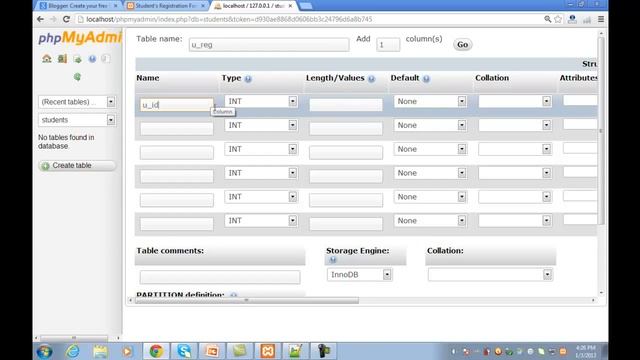Click taskbar clock showing time and date

586,351
